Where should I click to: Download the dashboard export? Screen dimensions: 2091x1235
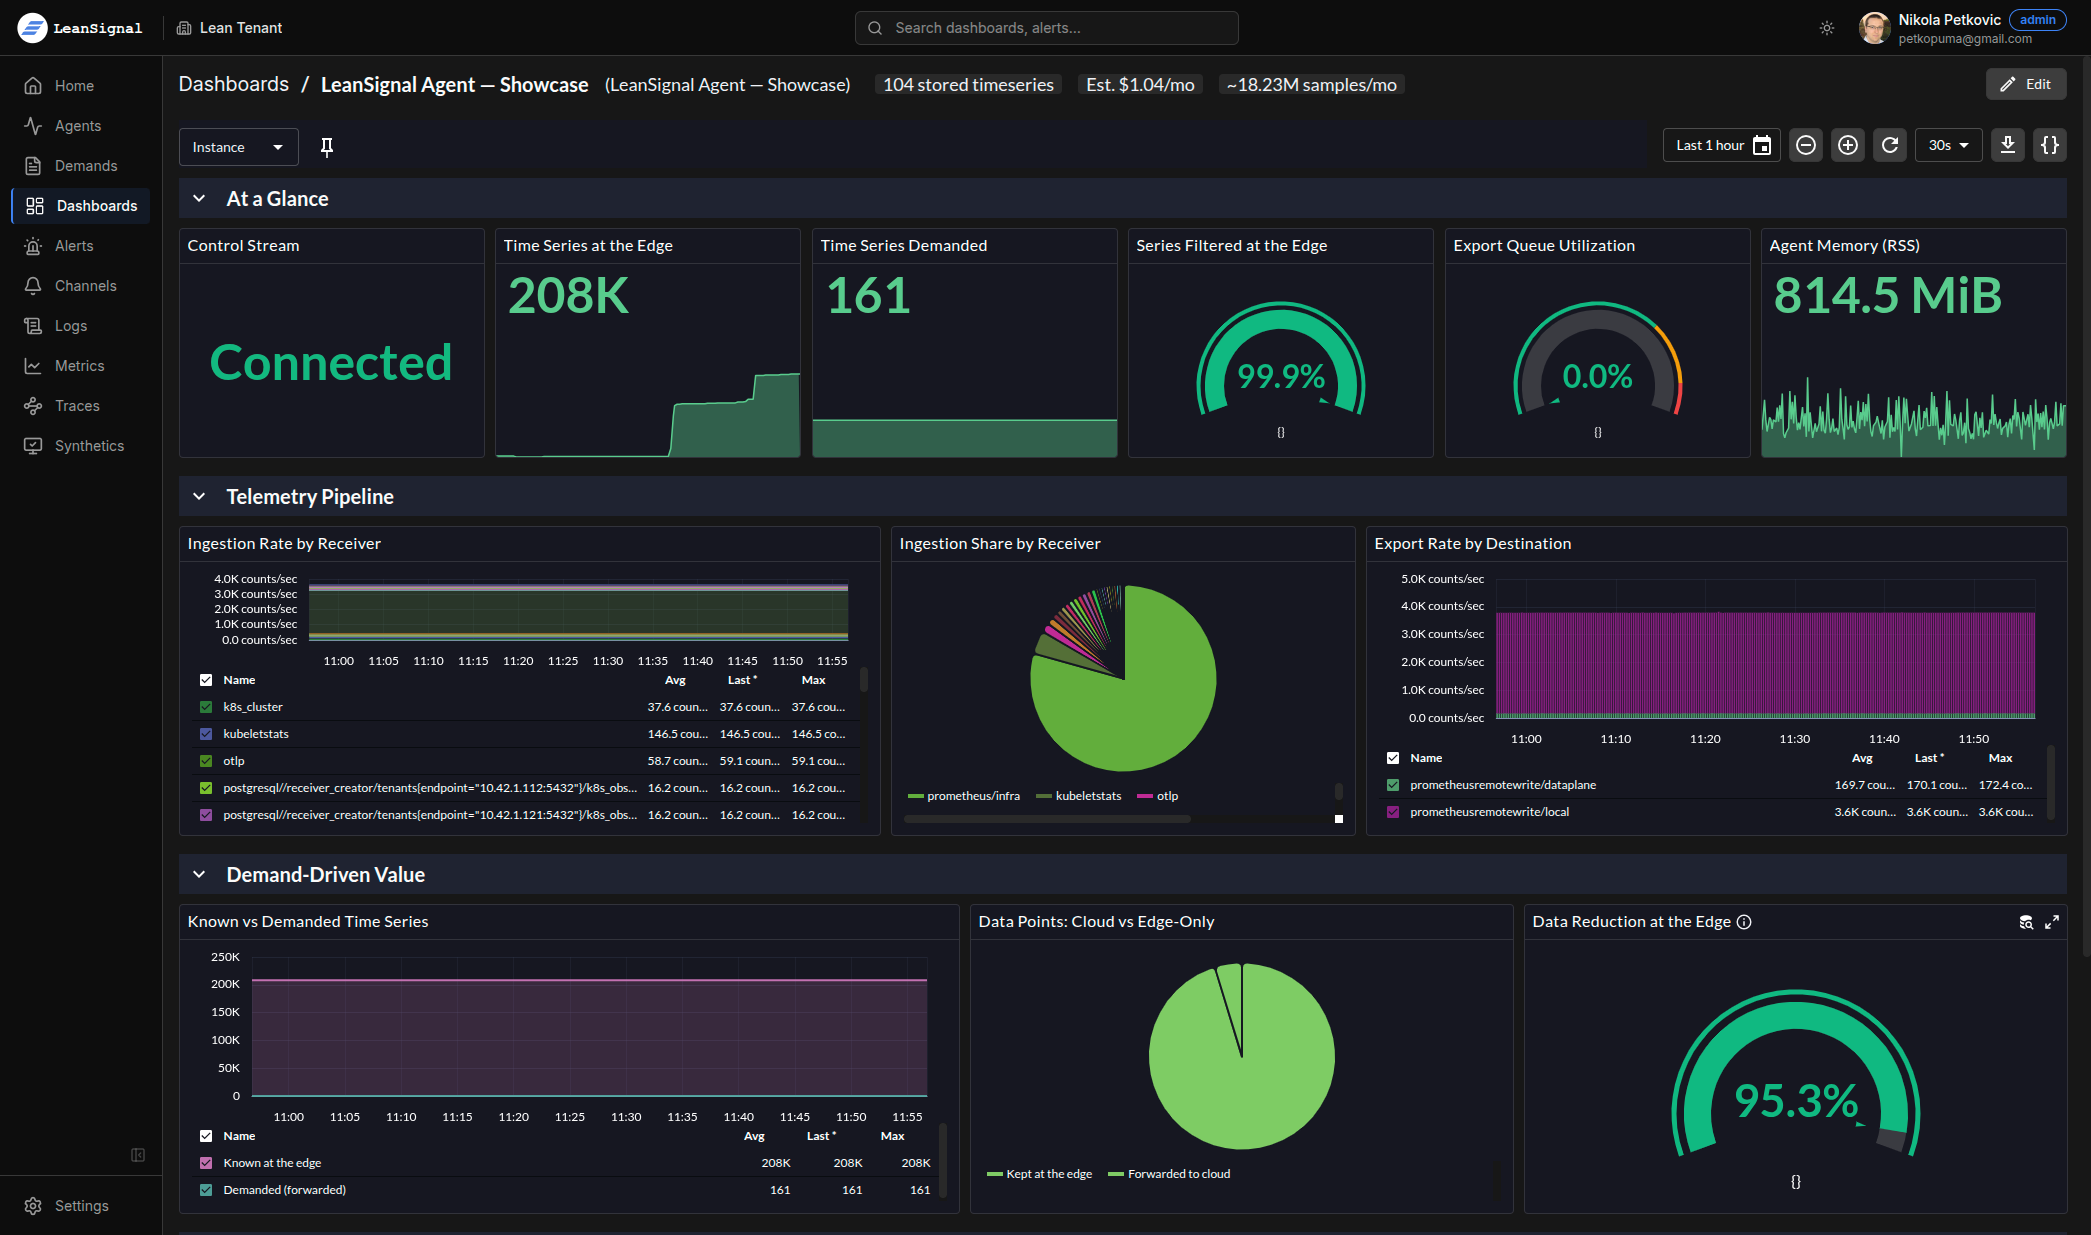pos(2007,145)
